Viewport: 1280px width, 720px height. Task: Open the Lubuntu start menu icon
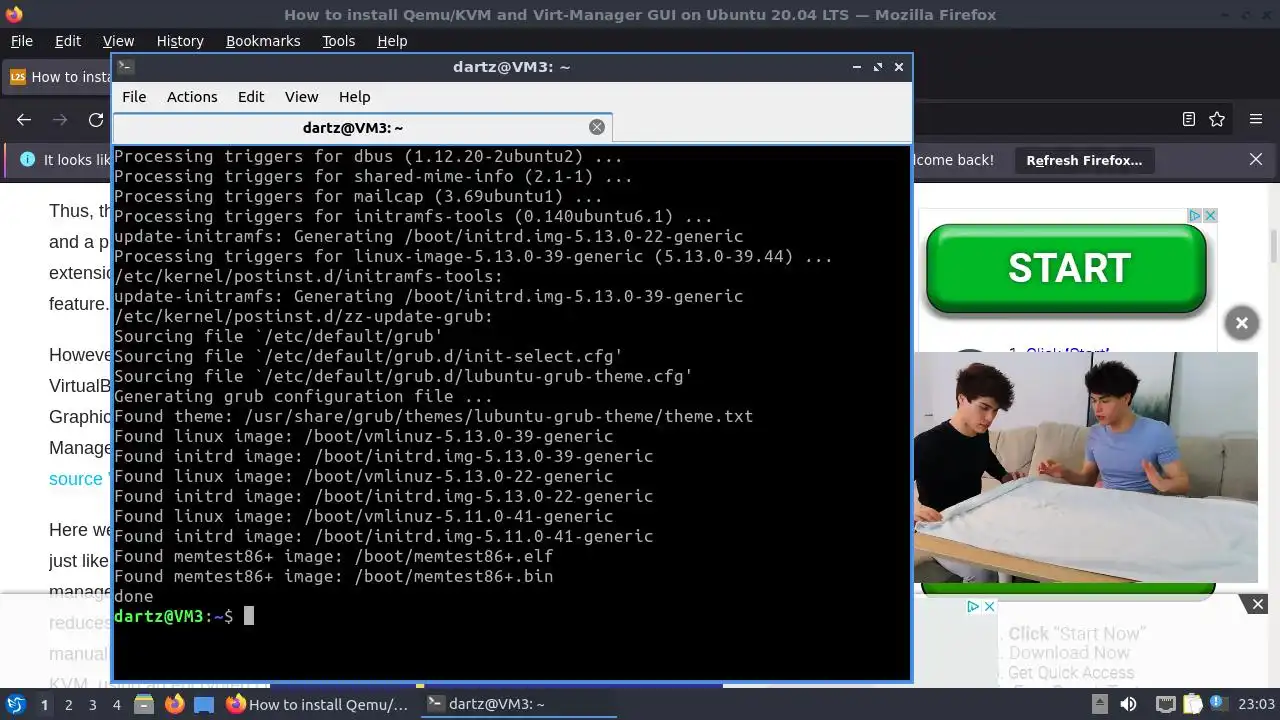pos(15,704)
